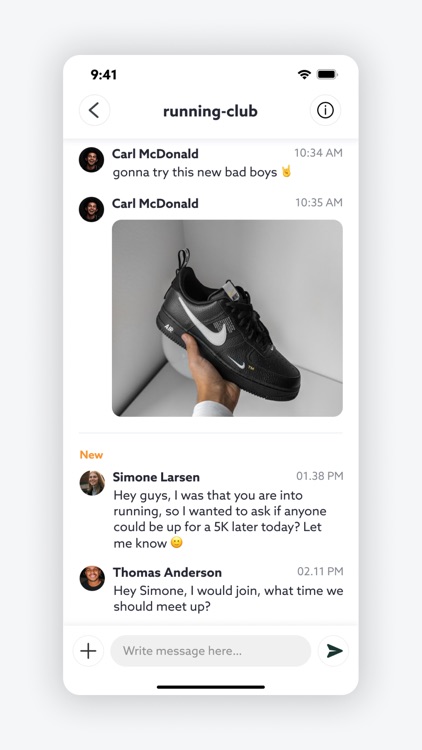Open the channel info icon

click(x=325, y=110)
